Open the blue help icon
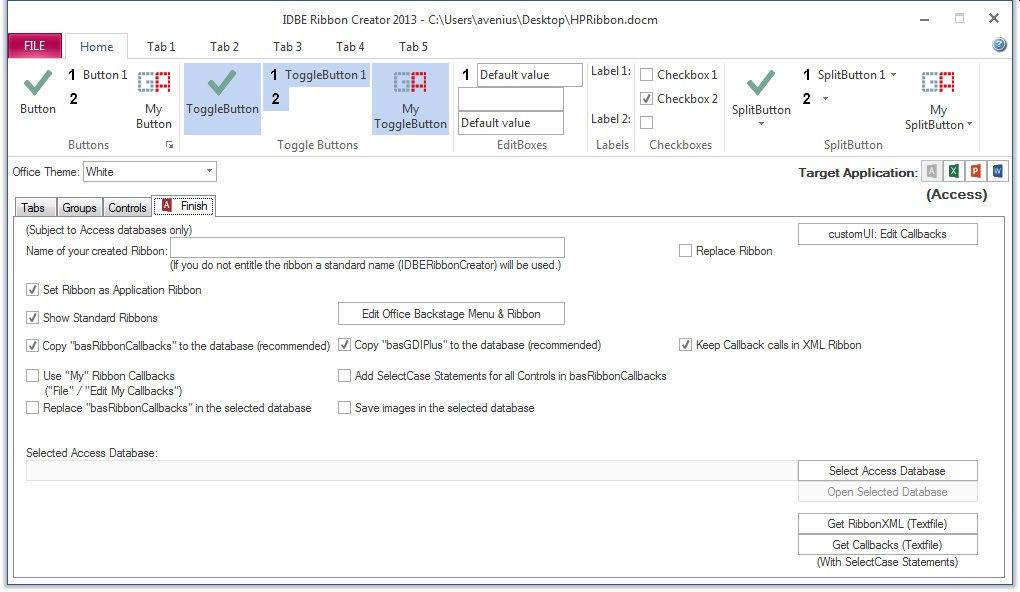1020x592 pixels. tap(999, 45)
